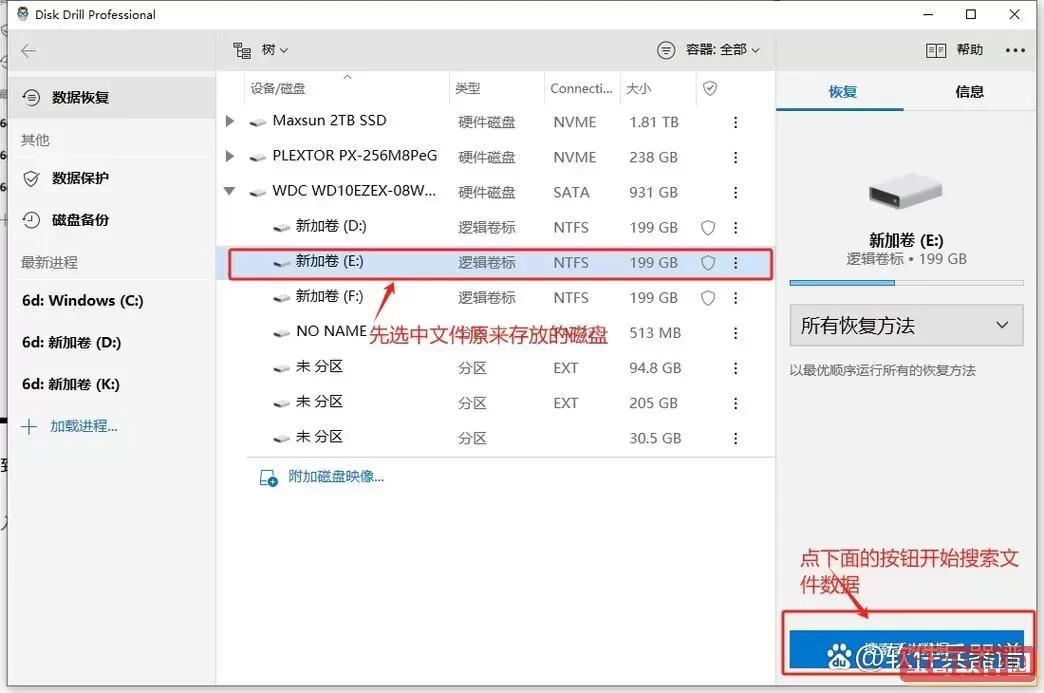The width and height of the screenshot is (1044, 693).
Task: Select 数据恢复 in the sidebar
Action: (x=111, y=98)
